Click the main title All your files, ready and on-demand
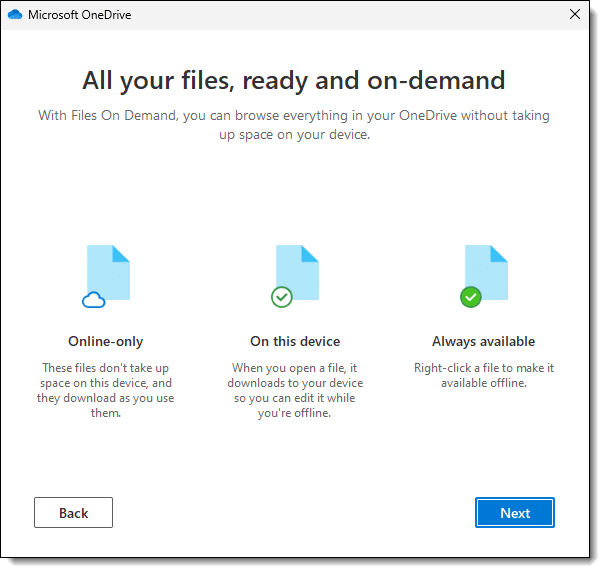This screenshot has width=605, height=573. 294,81
